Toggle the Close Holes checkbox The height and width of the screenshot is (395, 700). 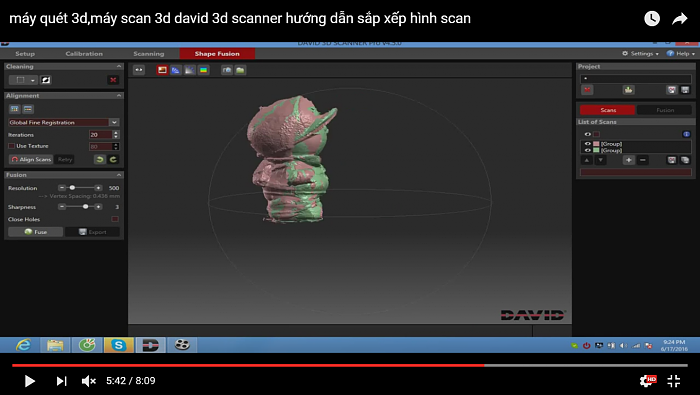tap(115, 219)
